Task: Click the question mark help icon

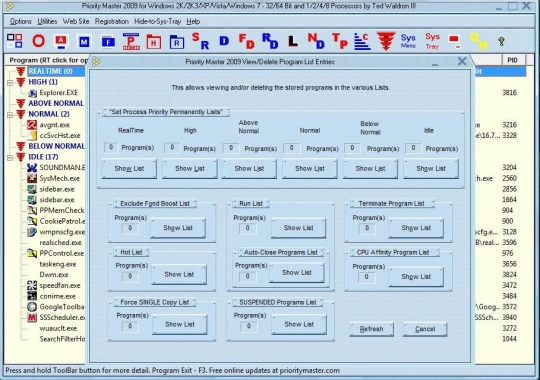Action: click(501, 42)
